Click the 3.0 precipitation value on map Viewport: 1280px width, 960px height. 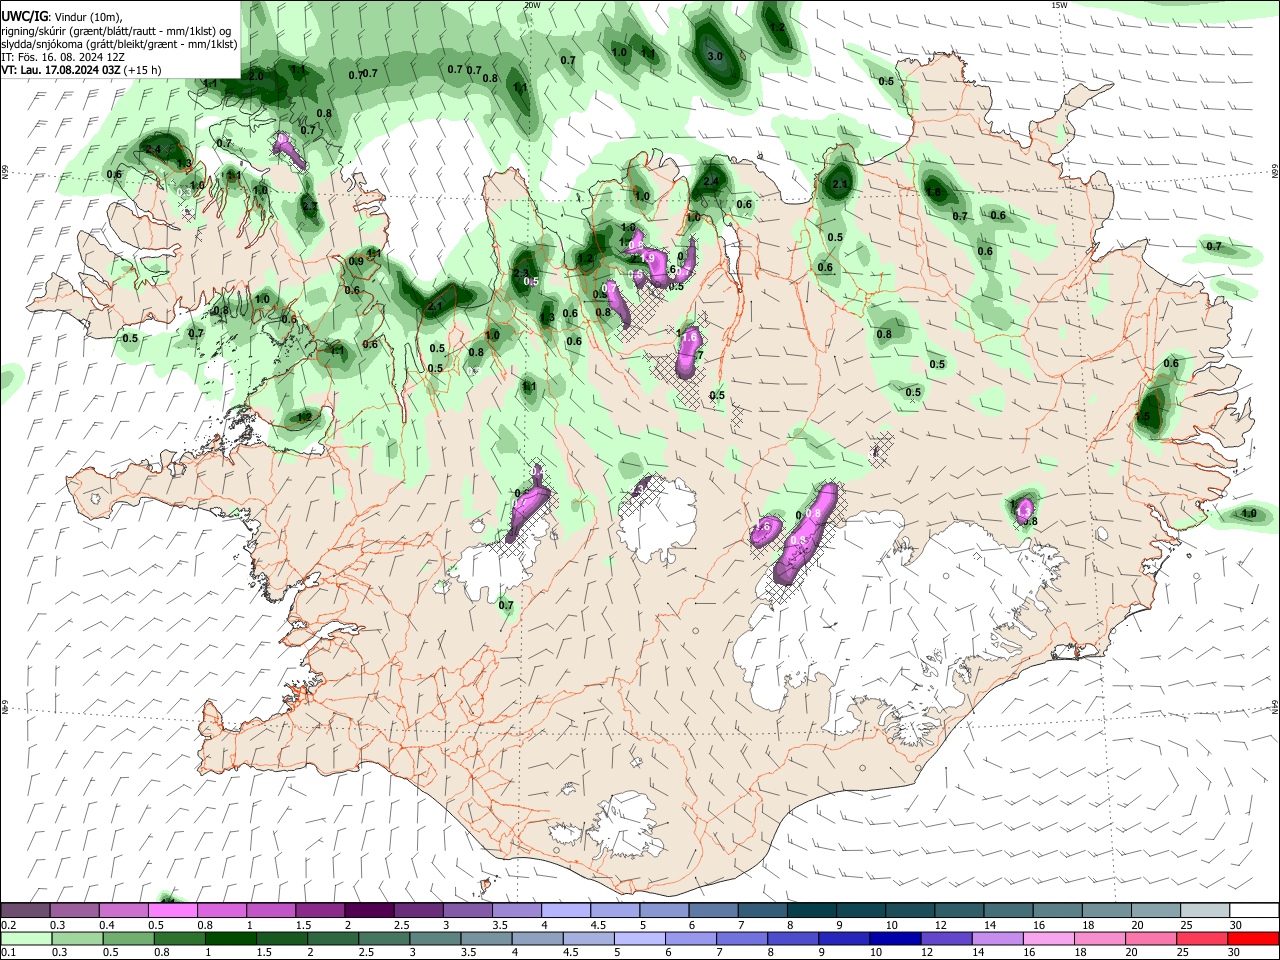tap(715, 57)
